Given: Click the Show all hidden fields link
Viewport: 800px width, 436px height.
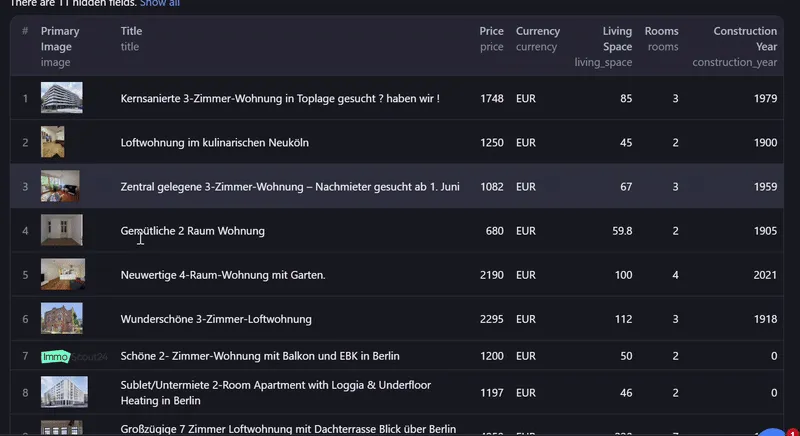Looking at the screenshot, I should pyautogui.click(x=160, y=3).
